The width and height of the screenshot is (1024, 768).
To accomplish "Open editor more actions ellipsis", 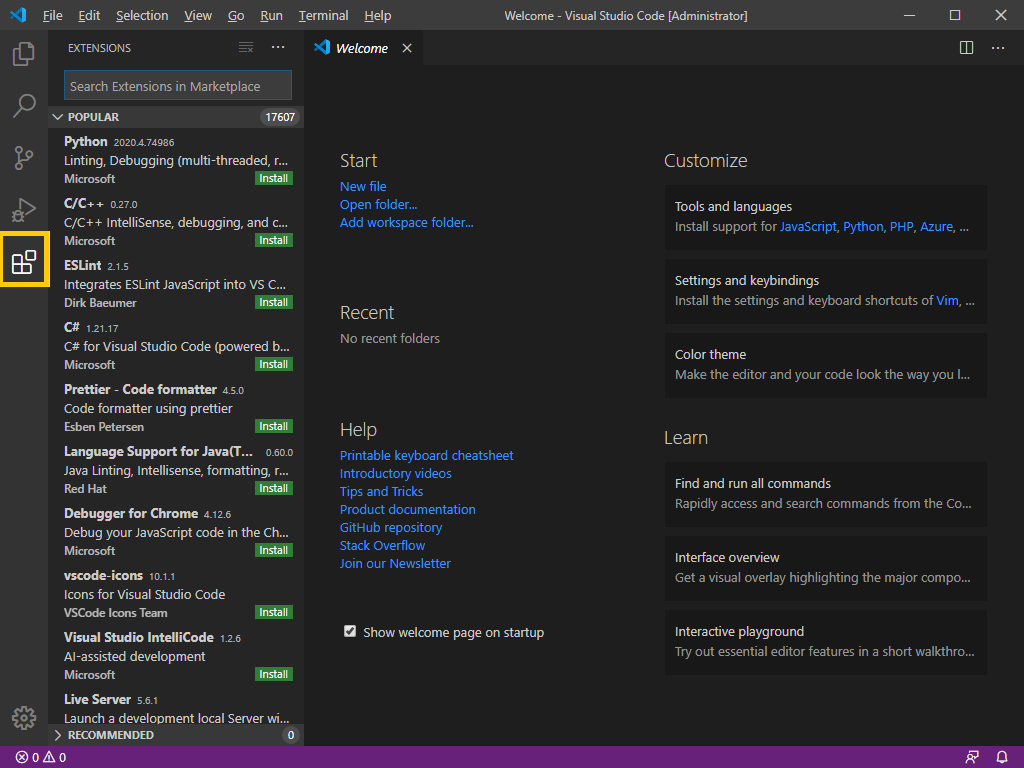I will (998, 48).
